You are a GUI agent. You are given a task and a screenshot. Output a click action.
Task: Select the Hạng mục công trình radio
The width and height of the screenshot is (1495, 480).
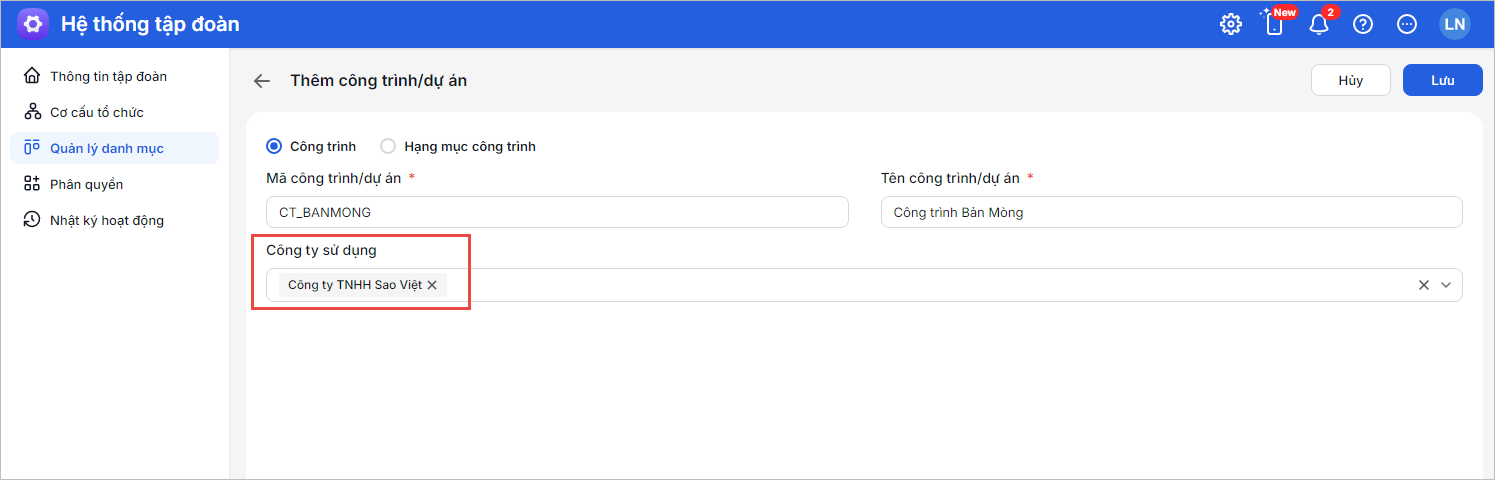point(388,146)
